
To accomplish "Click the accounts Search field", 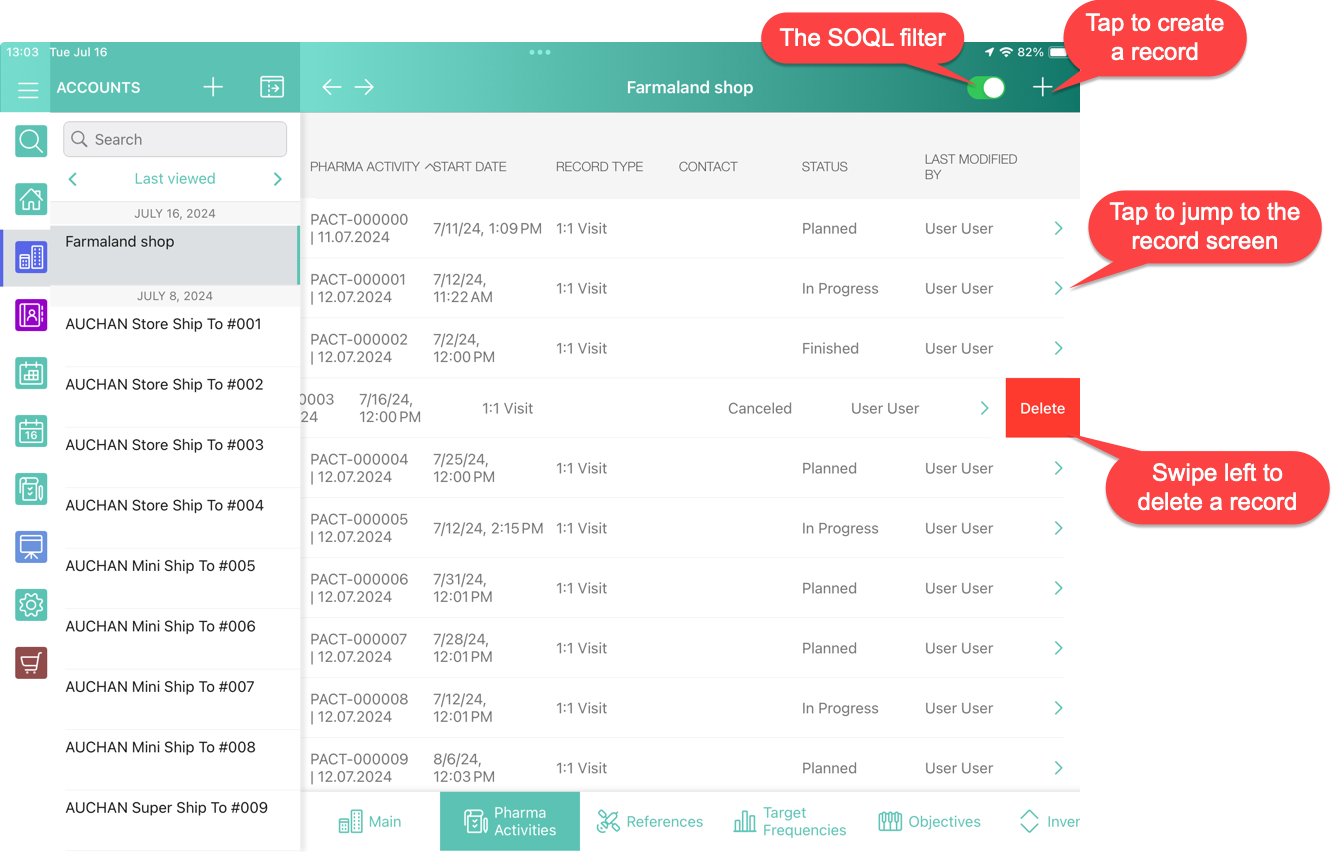I will point(175,140).
